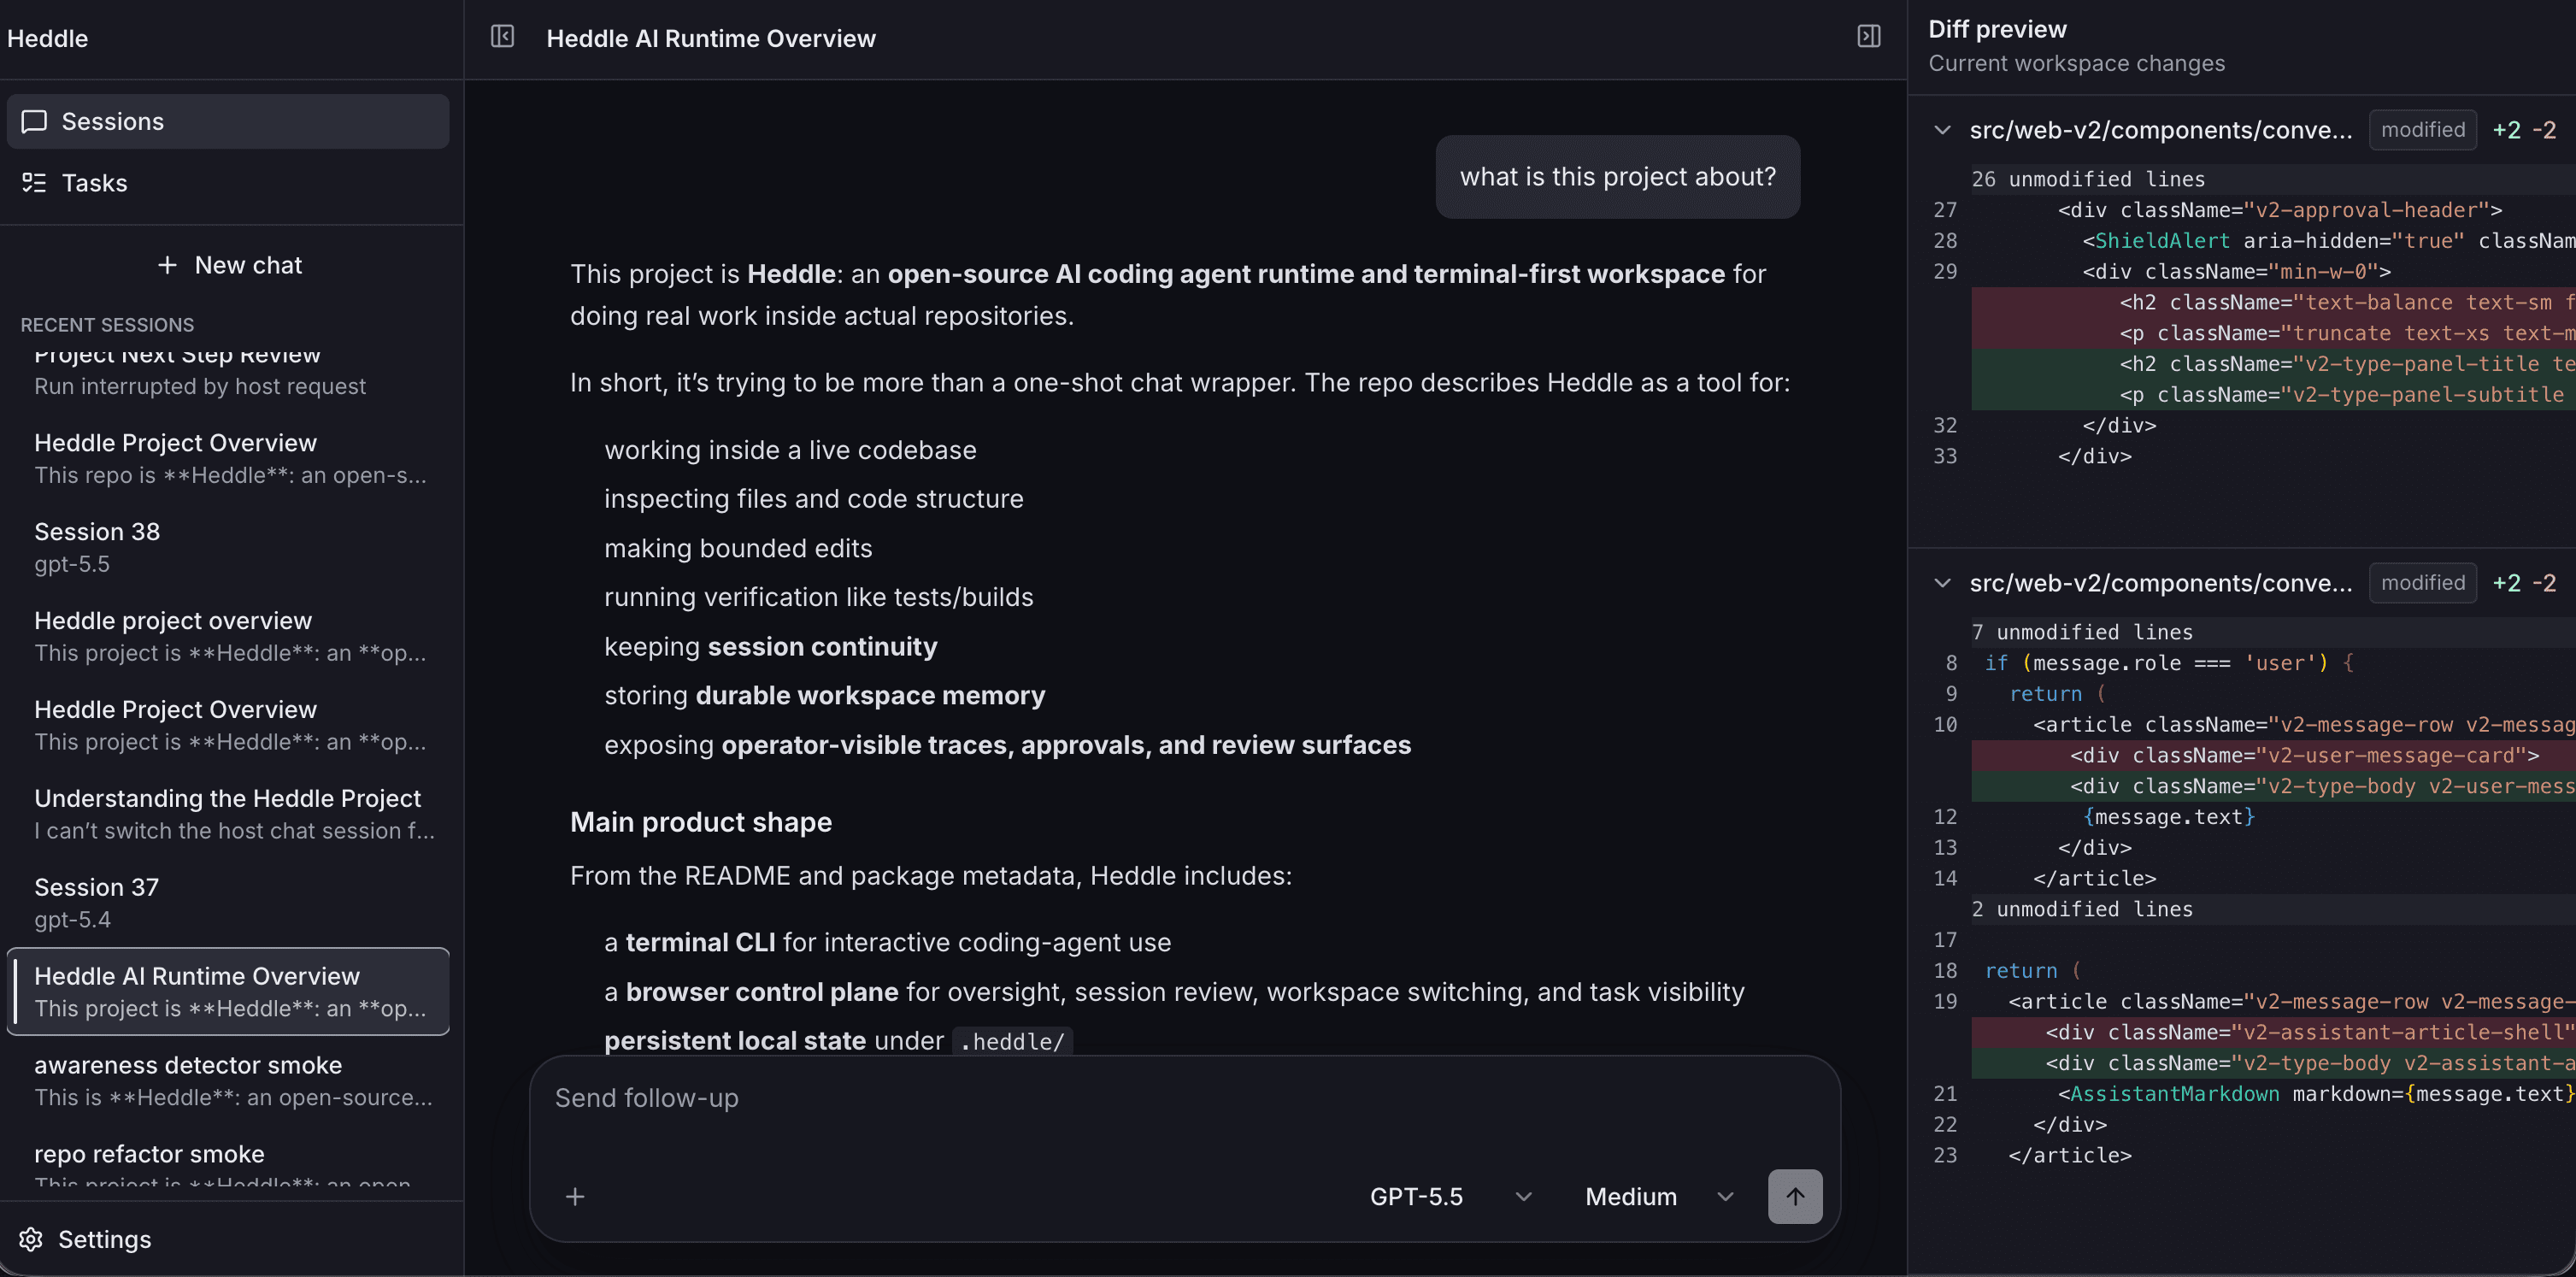Click the .heddle/ inline code
The height and width of the screenshot is (1277, 2576).
[x=1012, y=1041]
